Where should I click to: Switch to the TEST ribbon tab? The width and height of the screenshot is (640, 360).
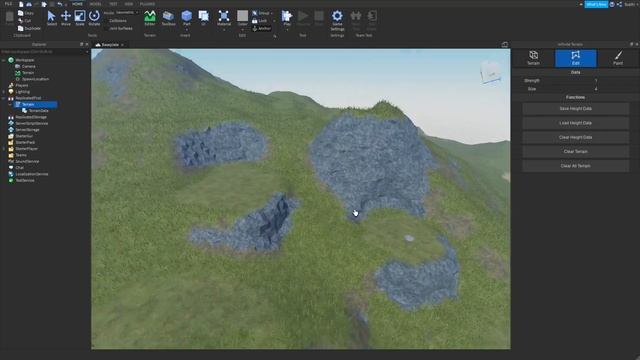pos(113,4)
